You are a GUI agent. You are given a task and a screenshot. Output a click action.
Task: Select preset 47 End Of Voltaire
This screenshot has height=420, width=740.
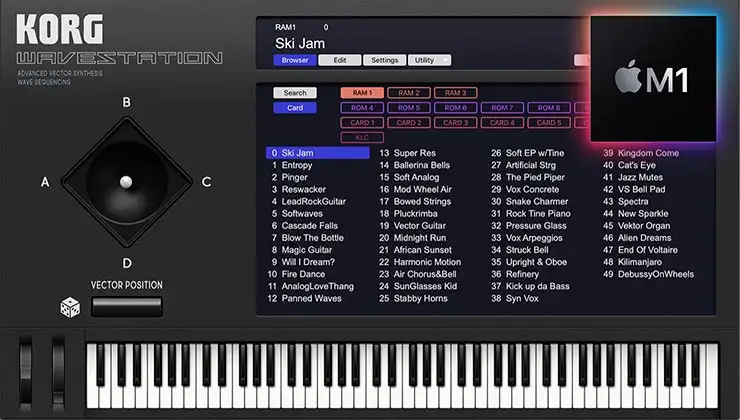(x=640, y=250)
